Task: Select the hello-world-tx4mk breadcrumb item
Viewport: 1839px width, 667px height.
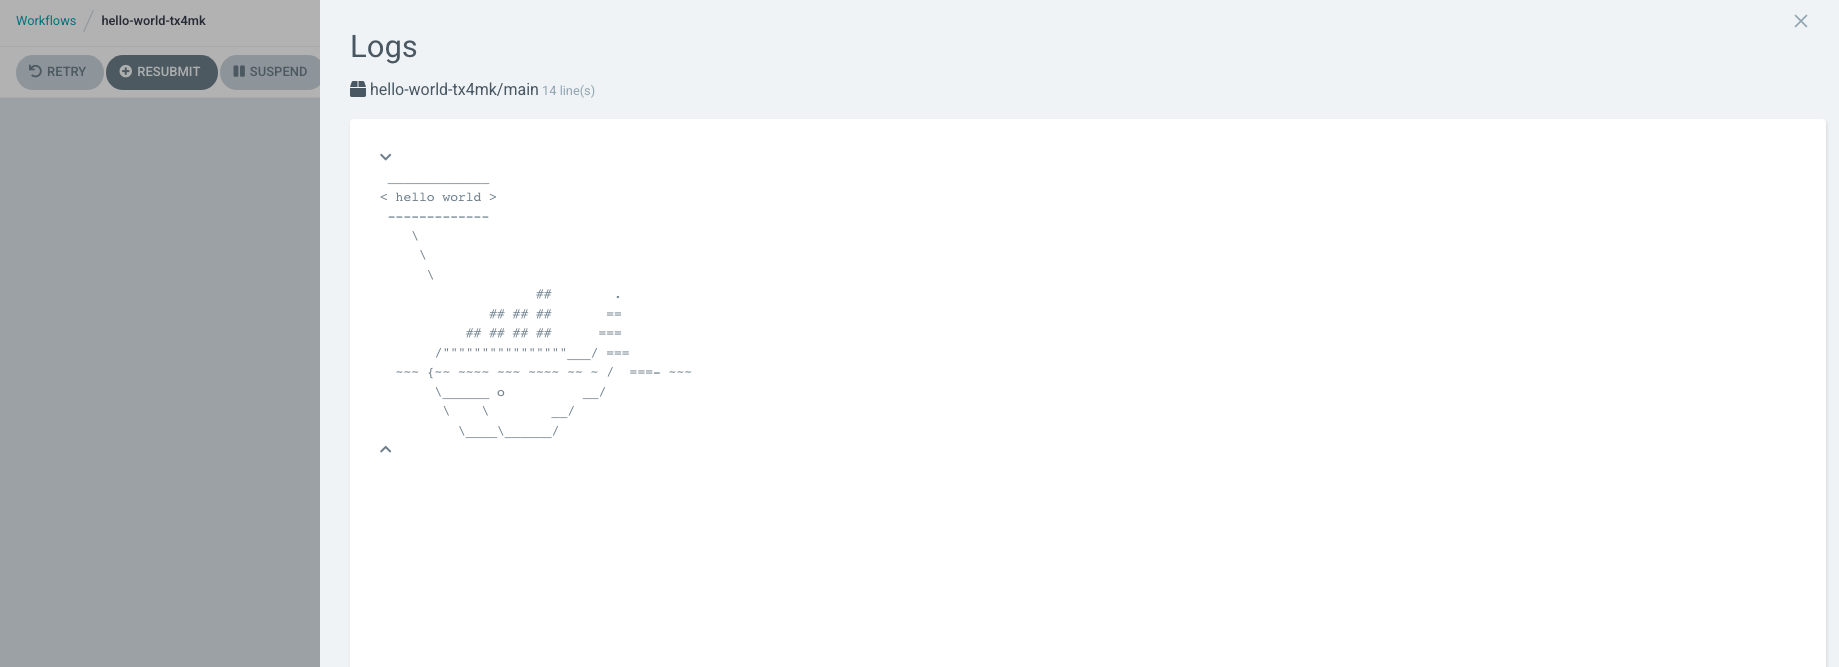Action: tap(153, 20)
